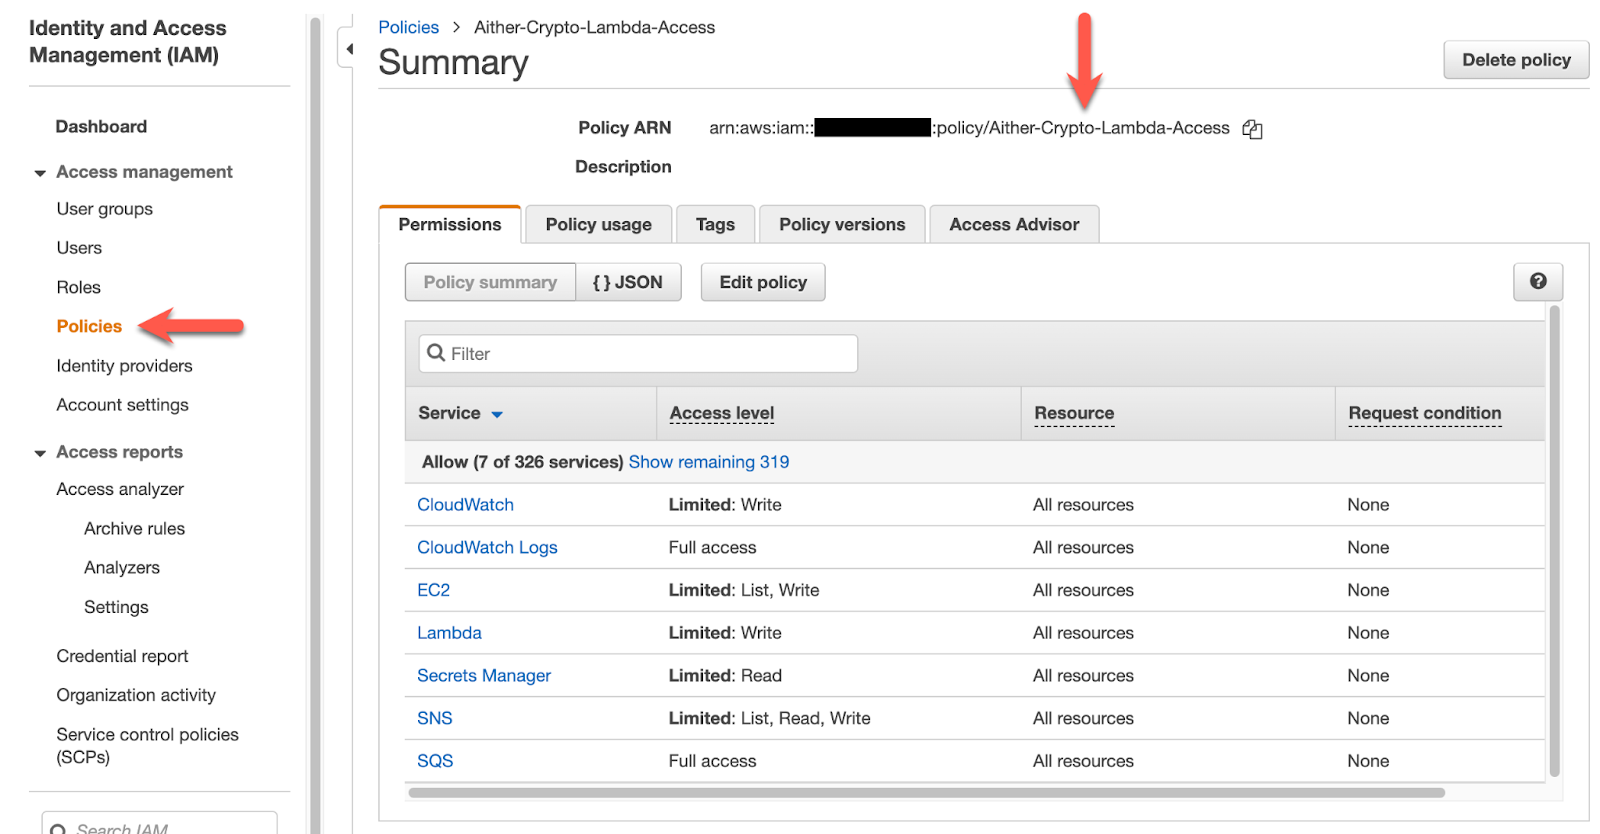Open the help question mark icon

[x=1537, y=282]
